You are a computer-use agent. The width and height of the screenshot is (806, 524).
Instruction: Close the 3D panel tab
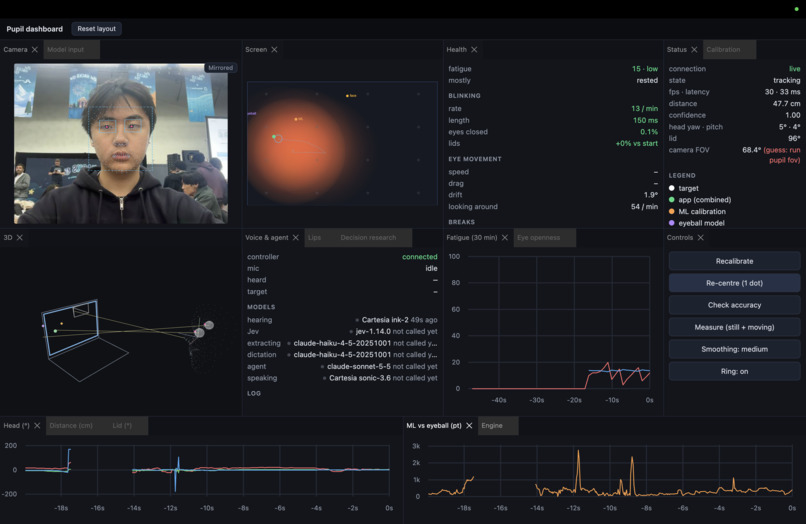(x=20, y=238)
